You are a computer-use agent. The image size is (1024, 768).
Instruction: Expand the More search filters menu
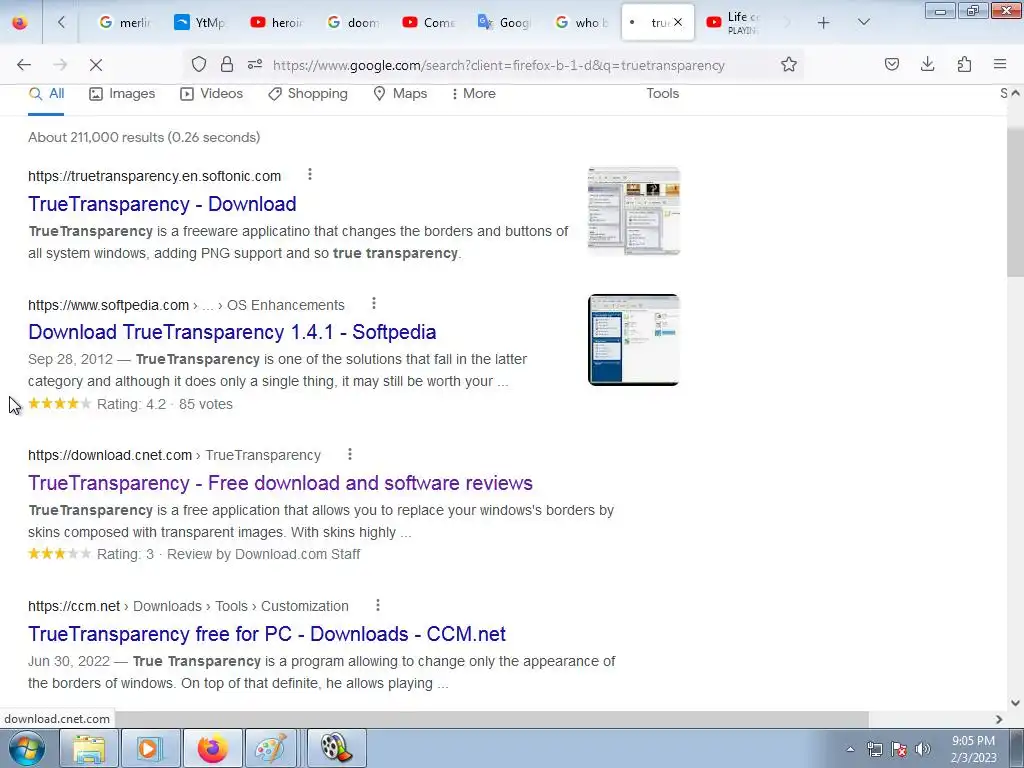(473, 93)
